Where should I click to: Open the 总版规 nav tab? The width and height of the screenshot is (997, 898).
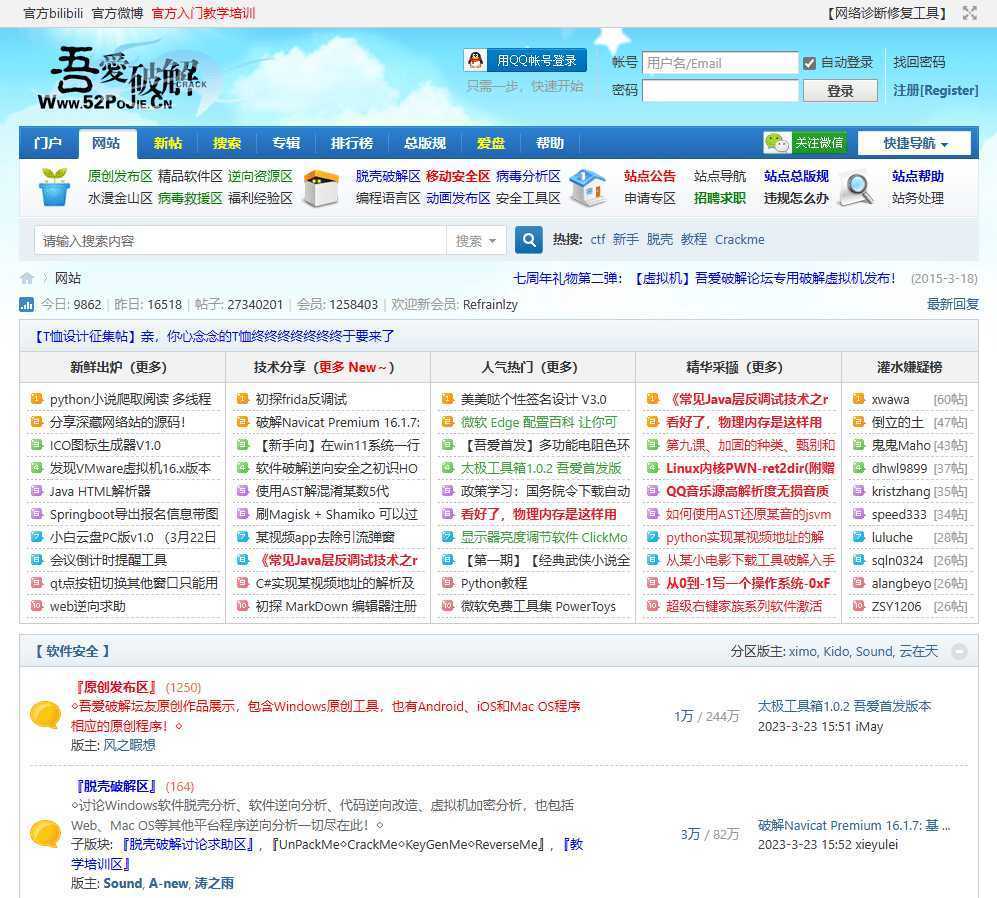(x=425, y=143)
